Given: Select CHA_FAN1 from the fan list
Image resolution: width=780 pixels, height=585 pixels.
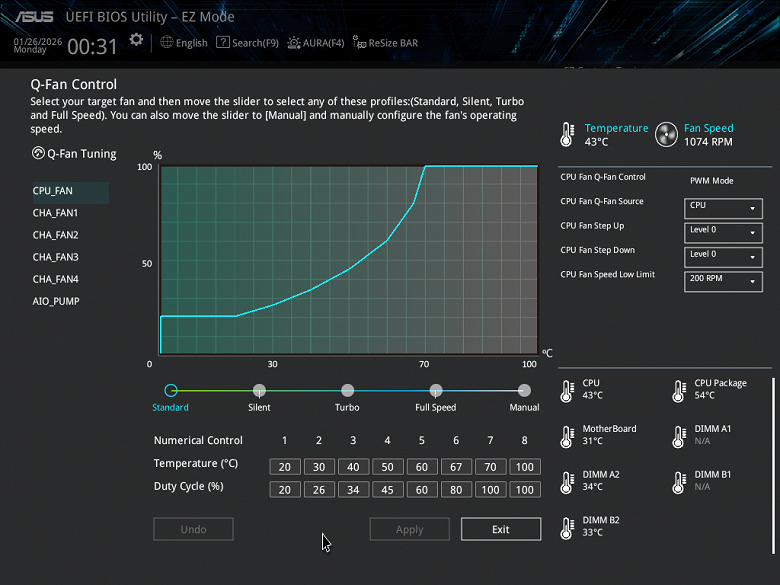Looking at the screenshot, I should click(x=55, y=213).
